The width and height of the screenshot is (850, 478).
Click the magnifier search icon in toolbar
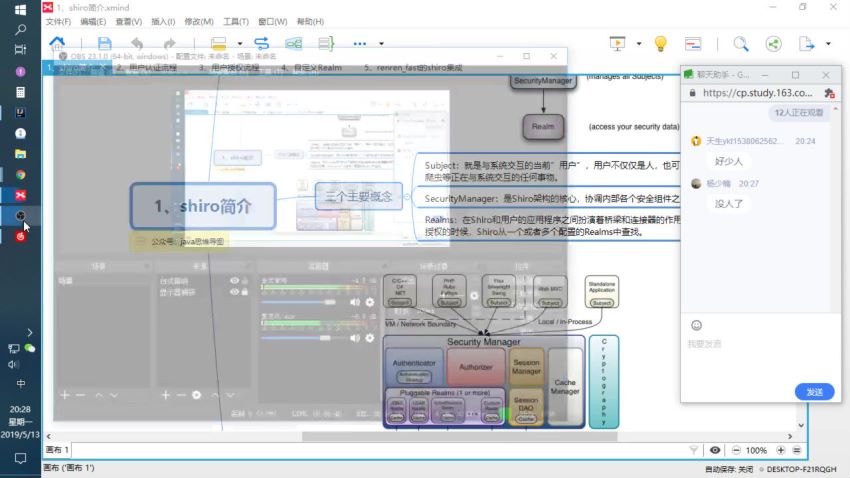(740, 43)
